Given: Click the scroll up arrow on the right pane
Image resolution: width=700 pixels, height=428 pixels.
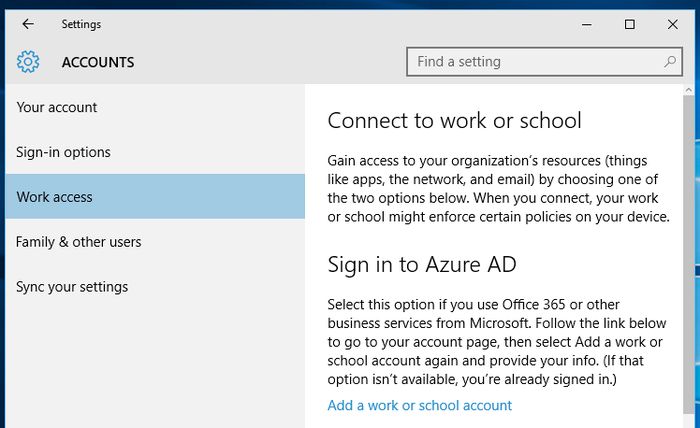Looking at the screenshot, I should [690, 92].
